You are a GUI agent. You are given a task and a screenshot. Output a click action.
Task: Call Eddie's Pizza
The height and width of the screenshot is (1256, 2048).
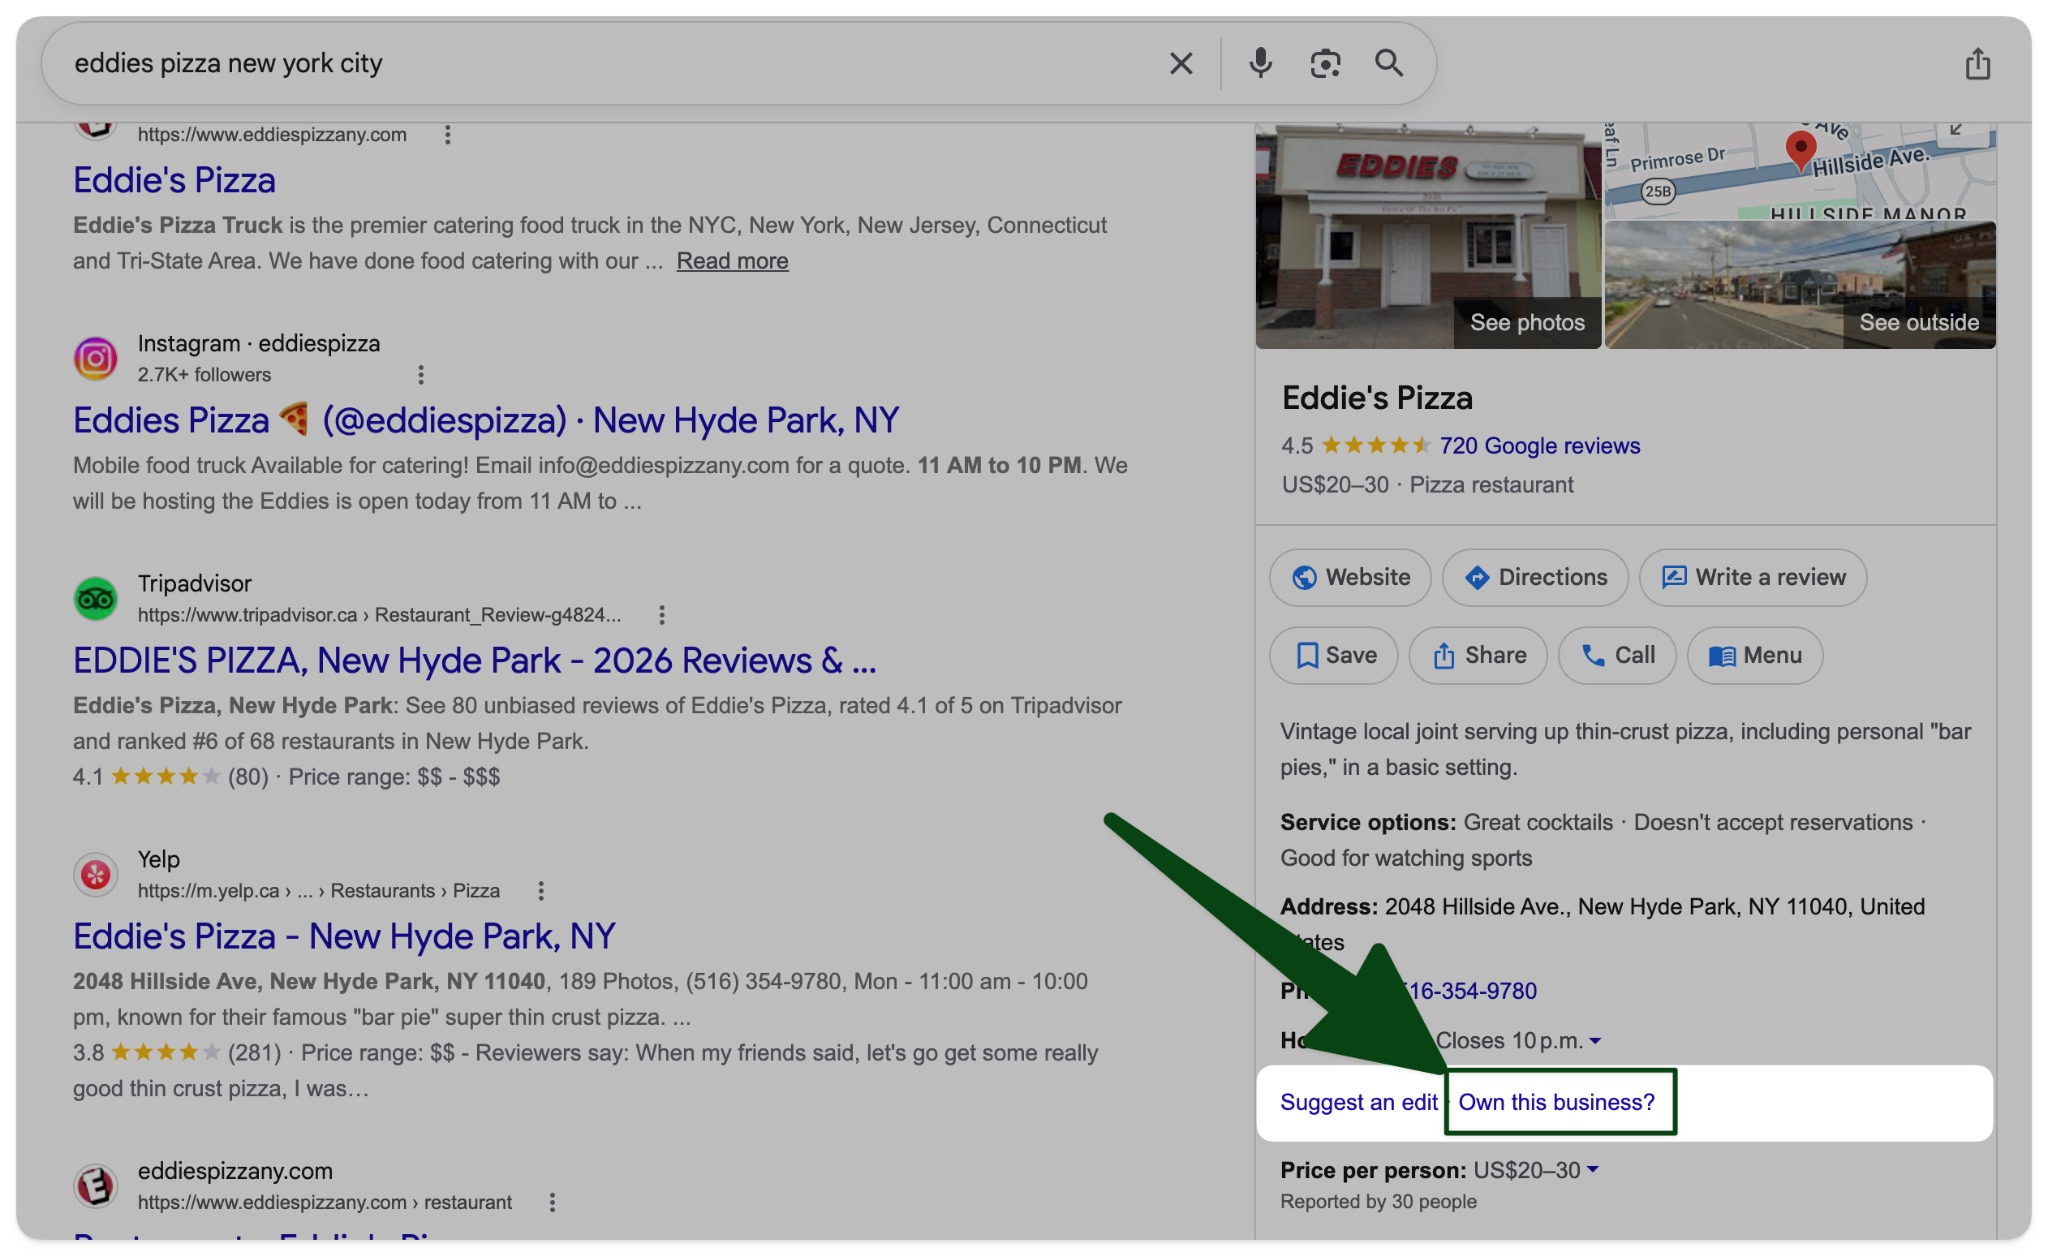[1617, 655]
